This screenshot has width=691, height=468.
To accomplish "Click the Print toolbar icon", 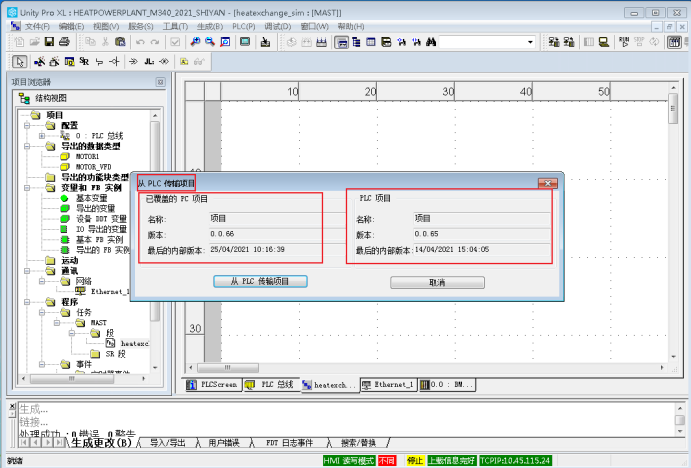I will (64, 43).
